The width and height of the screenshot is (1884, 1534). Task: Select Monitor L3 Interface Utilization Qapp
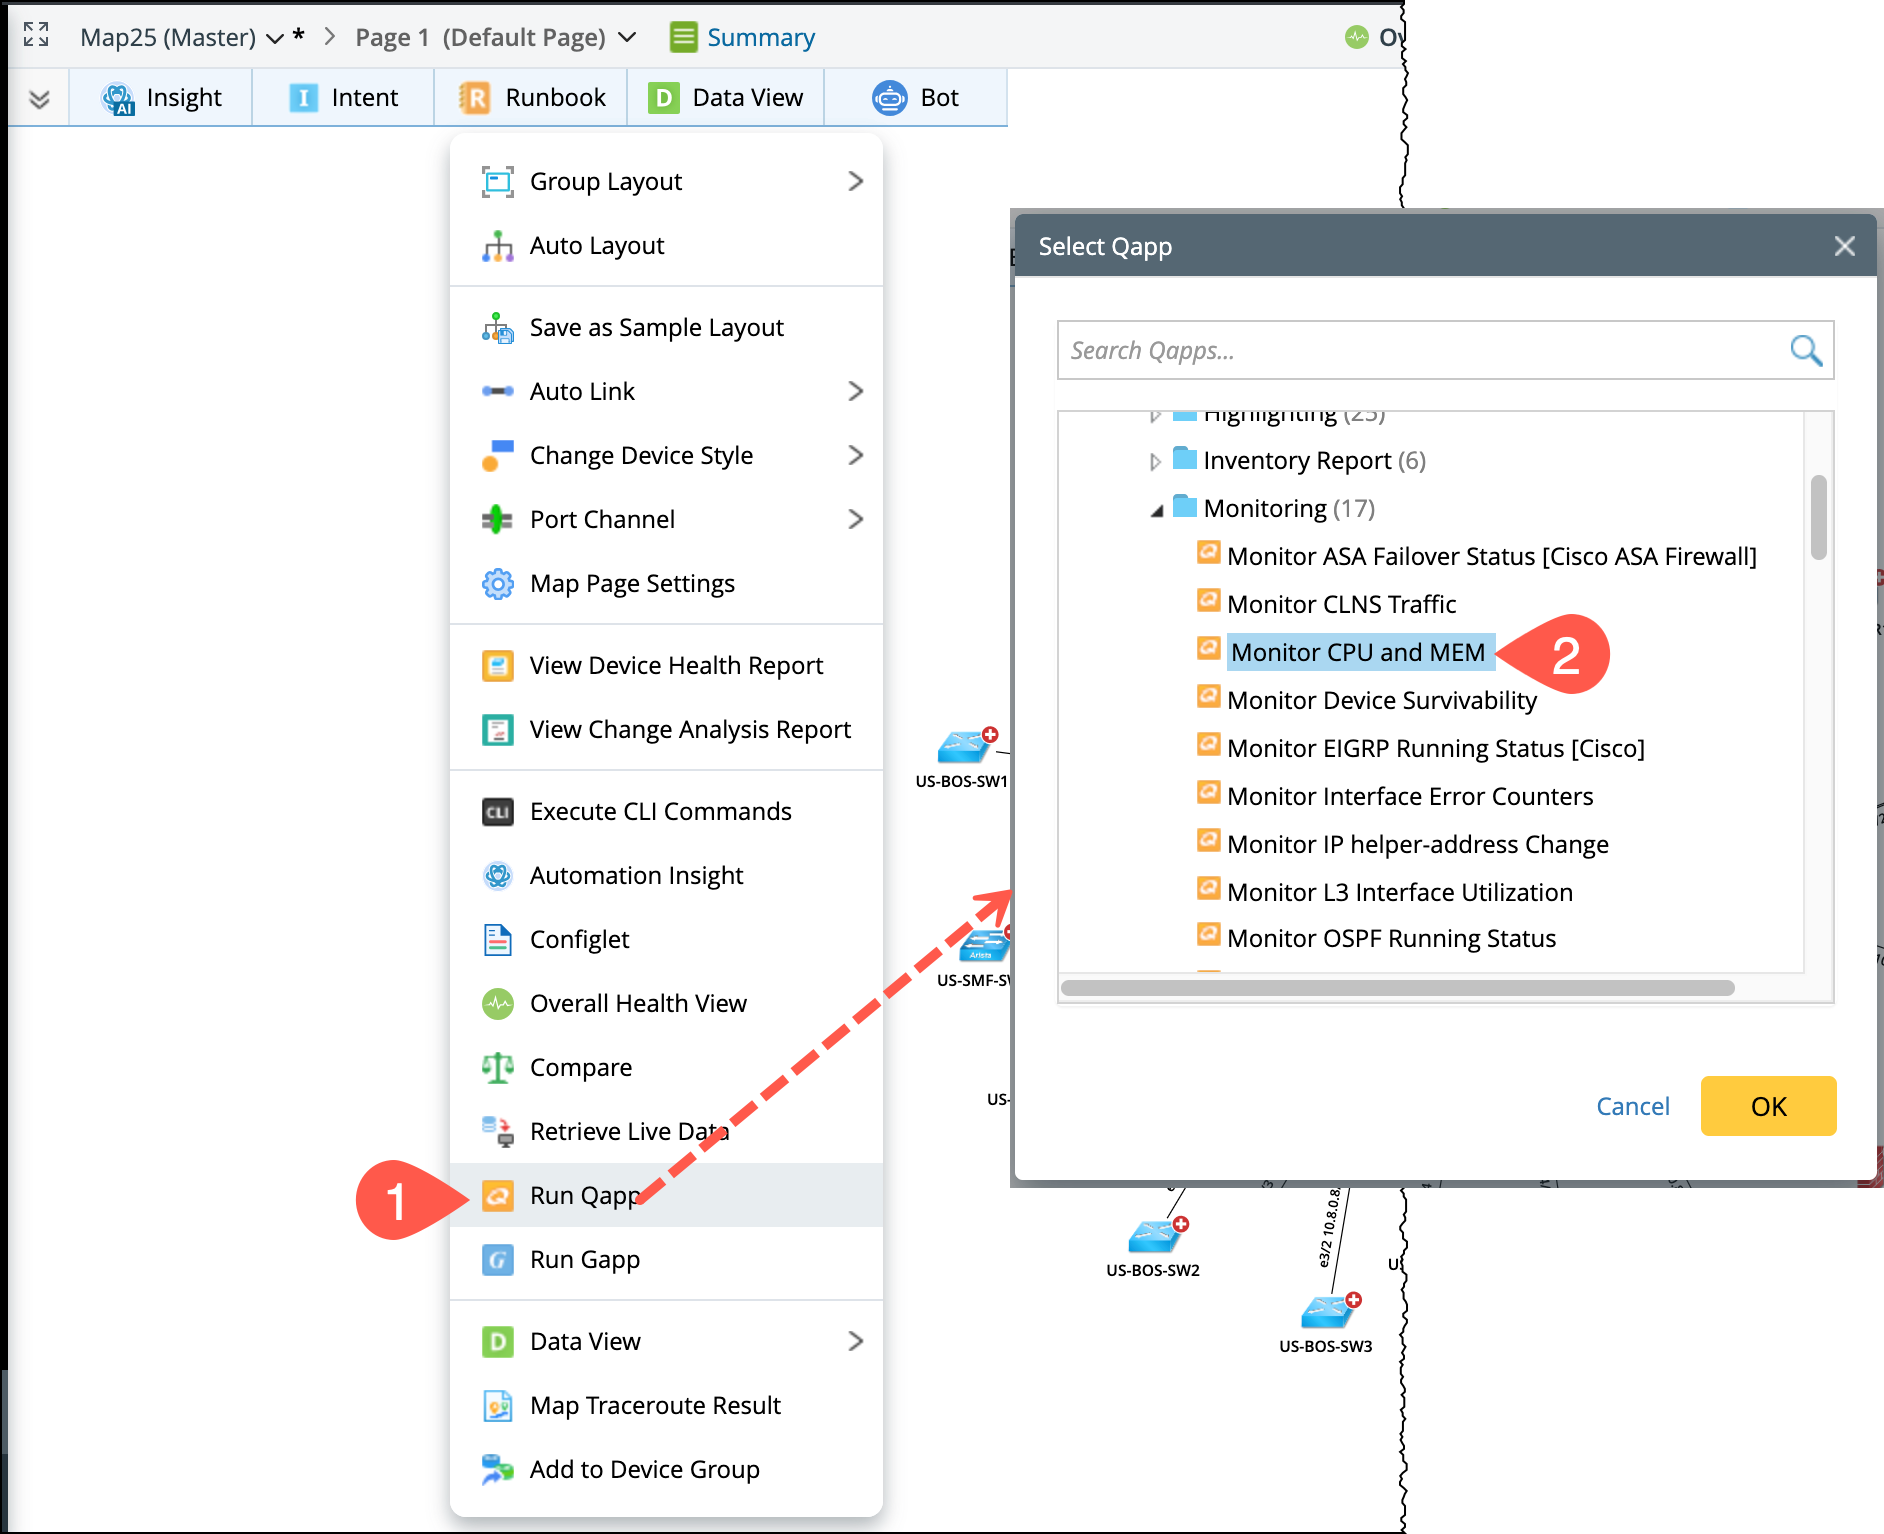[x=1399, y=892]
